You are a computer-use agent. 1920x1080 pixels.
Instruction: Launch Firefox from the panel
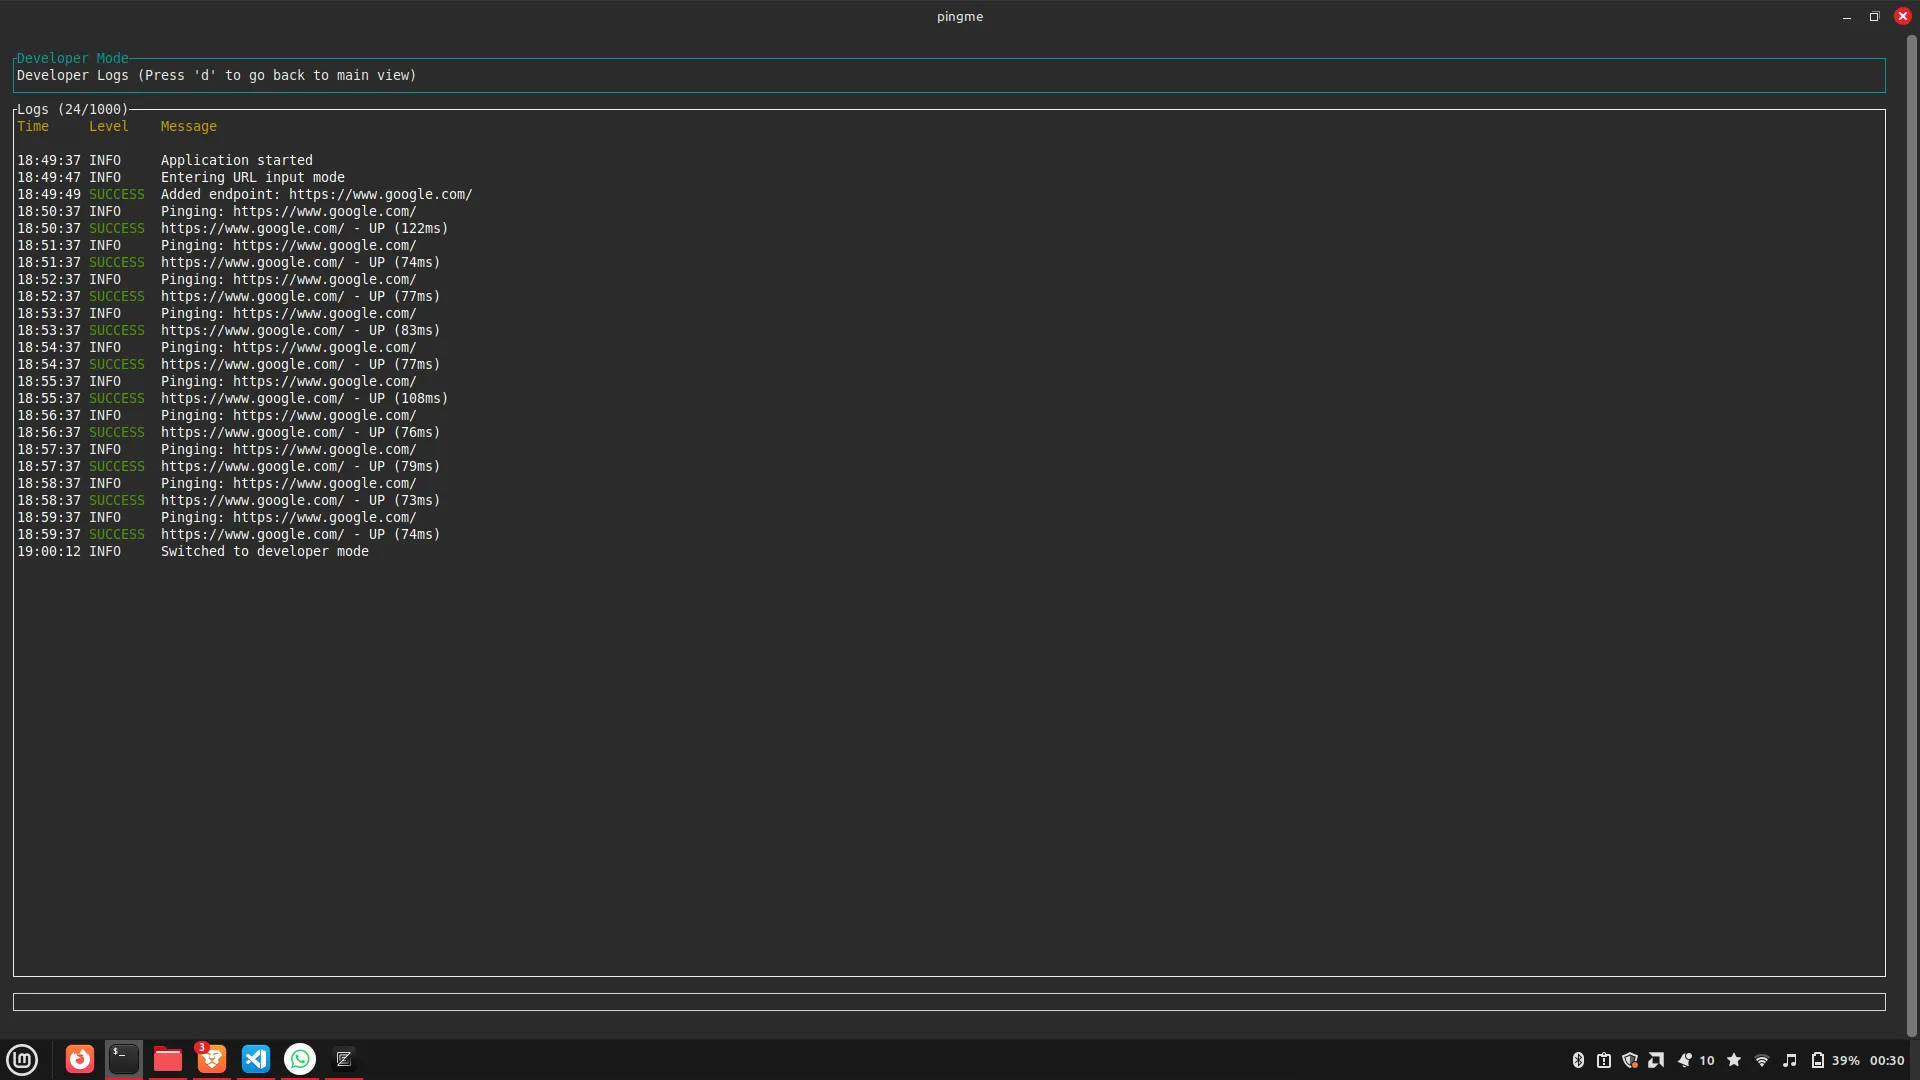click(80, 1059)
